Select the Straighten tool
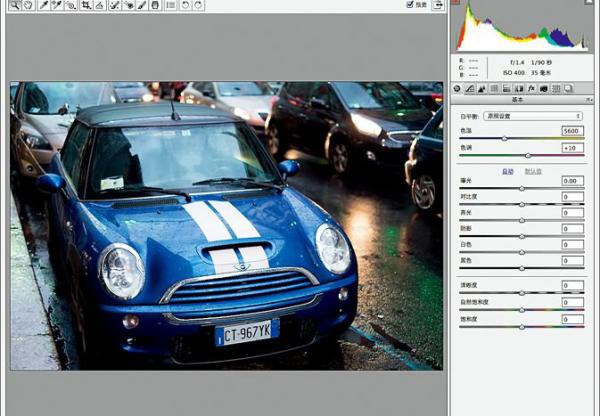The image size is (600, 416). coord(100,5)
